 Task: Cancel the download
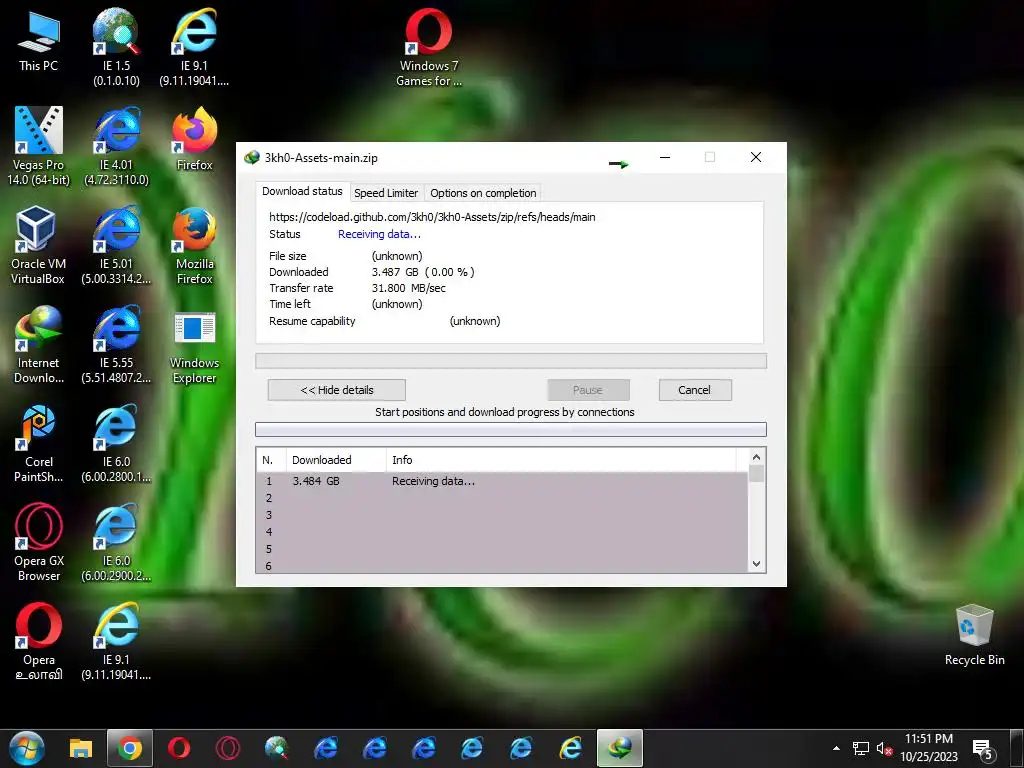(x=694, y=390)
